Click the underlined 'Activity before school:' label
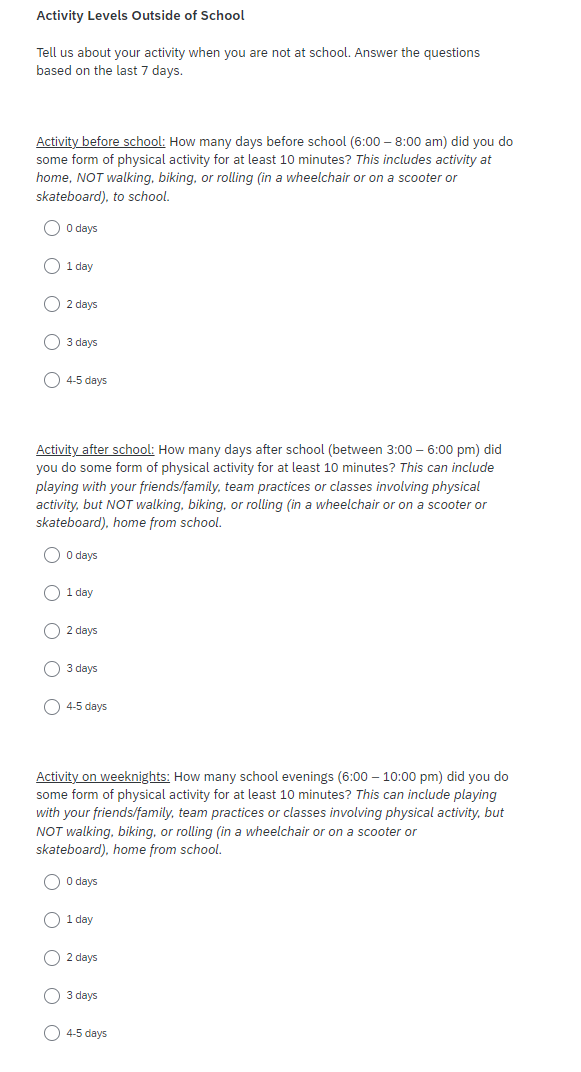This screenshot has height=1072, width=581. click(100, 142)
